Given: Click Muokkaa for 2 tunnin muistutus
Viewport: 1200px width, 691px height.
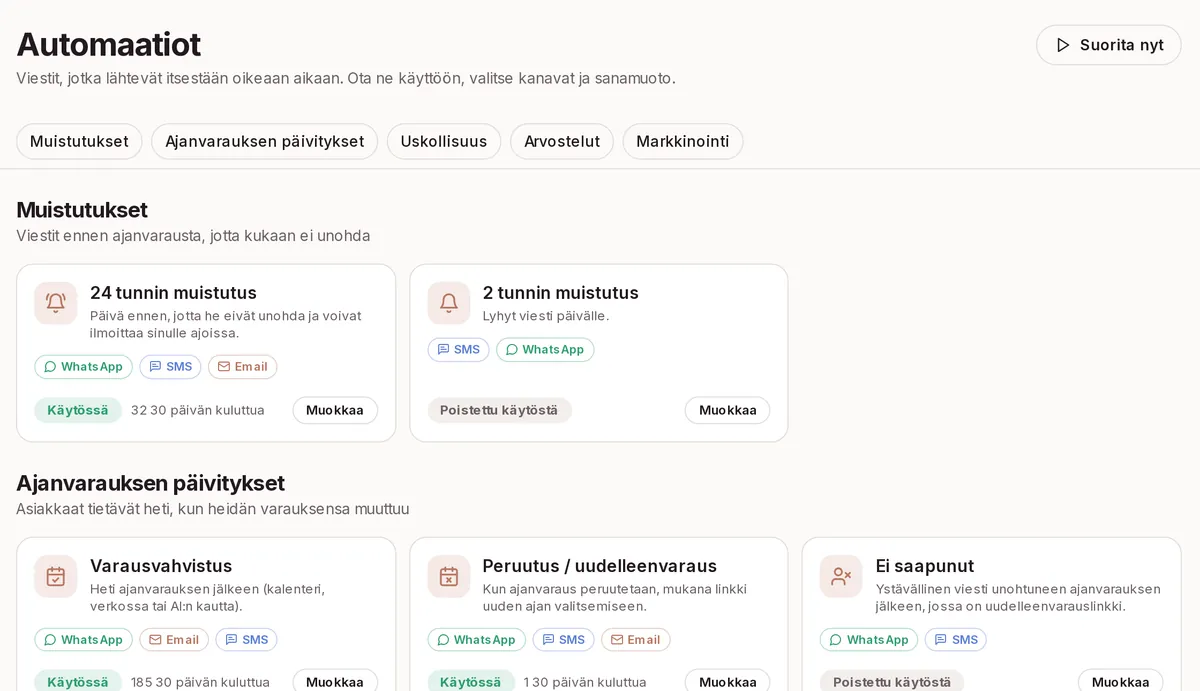Looking at the screenshot, I should [727, 410].
